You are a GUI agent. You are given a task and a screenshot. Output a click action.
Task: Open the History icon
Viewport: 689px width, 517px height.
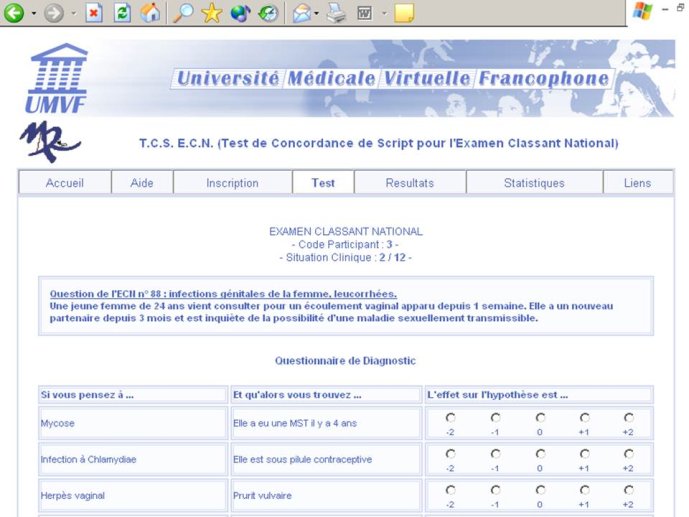pyautogui.click(x=268, y=13)
